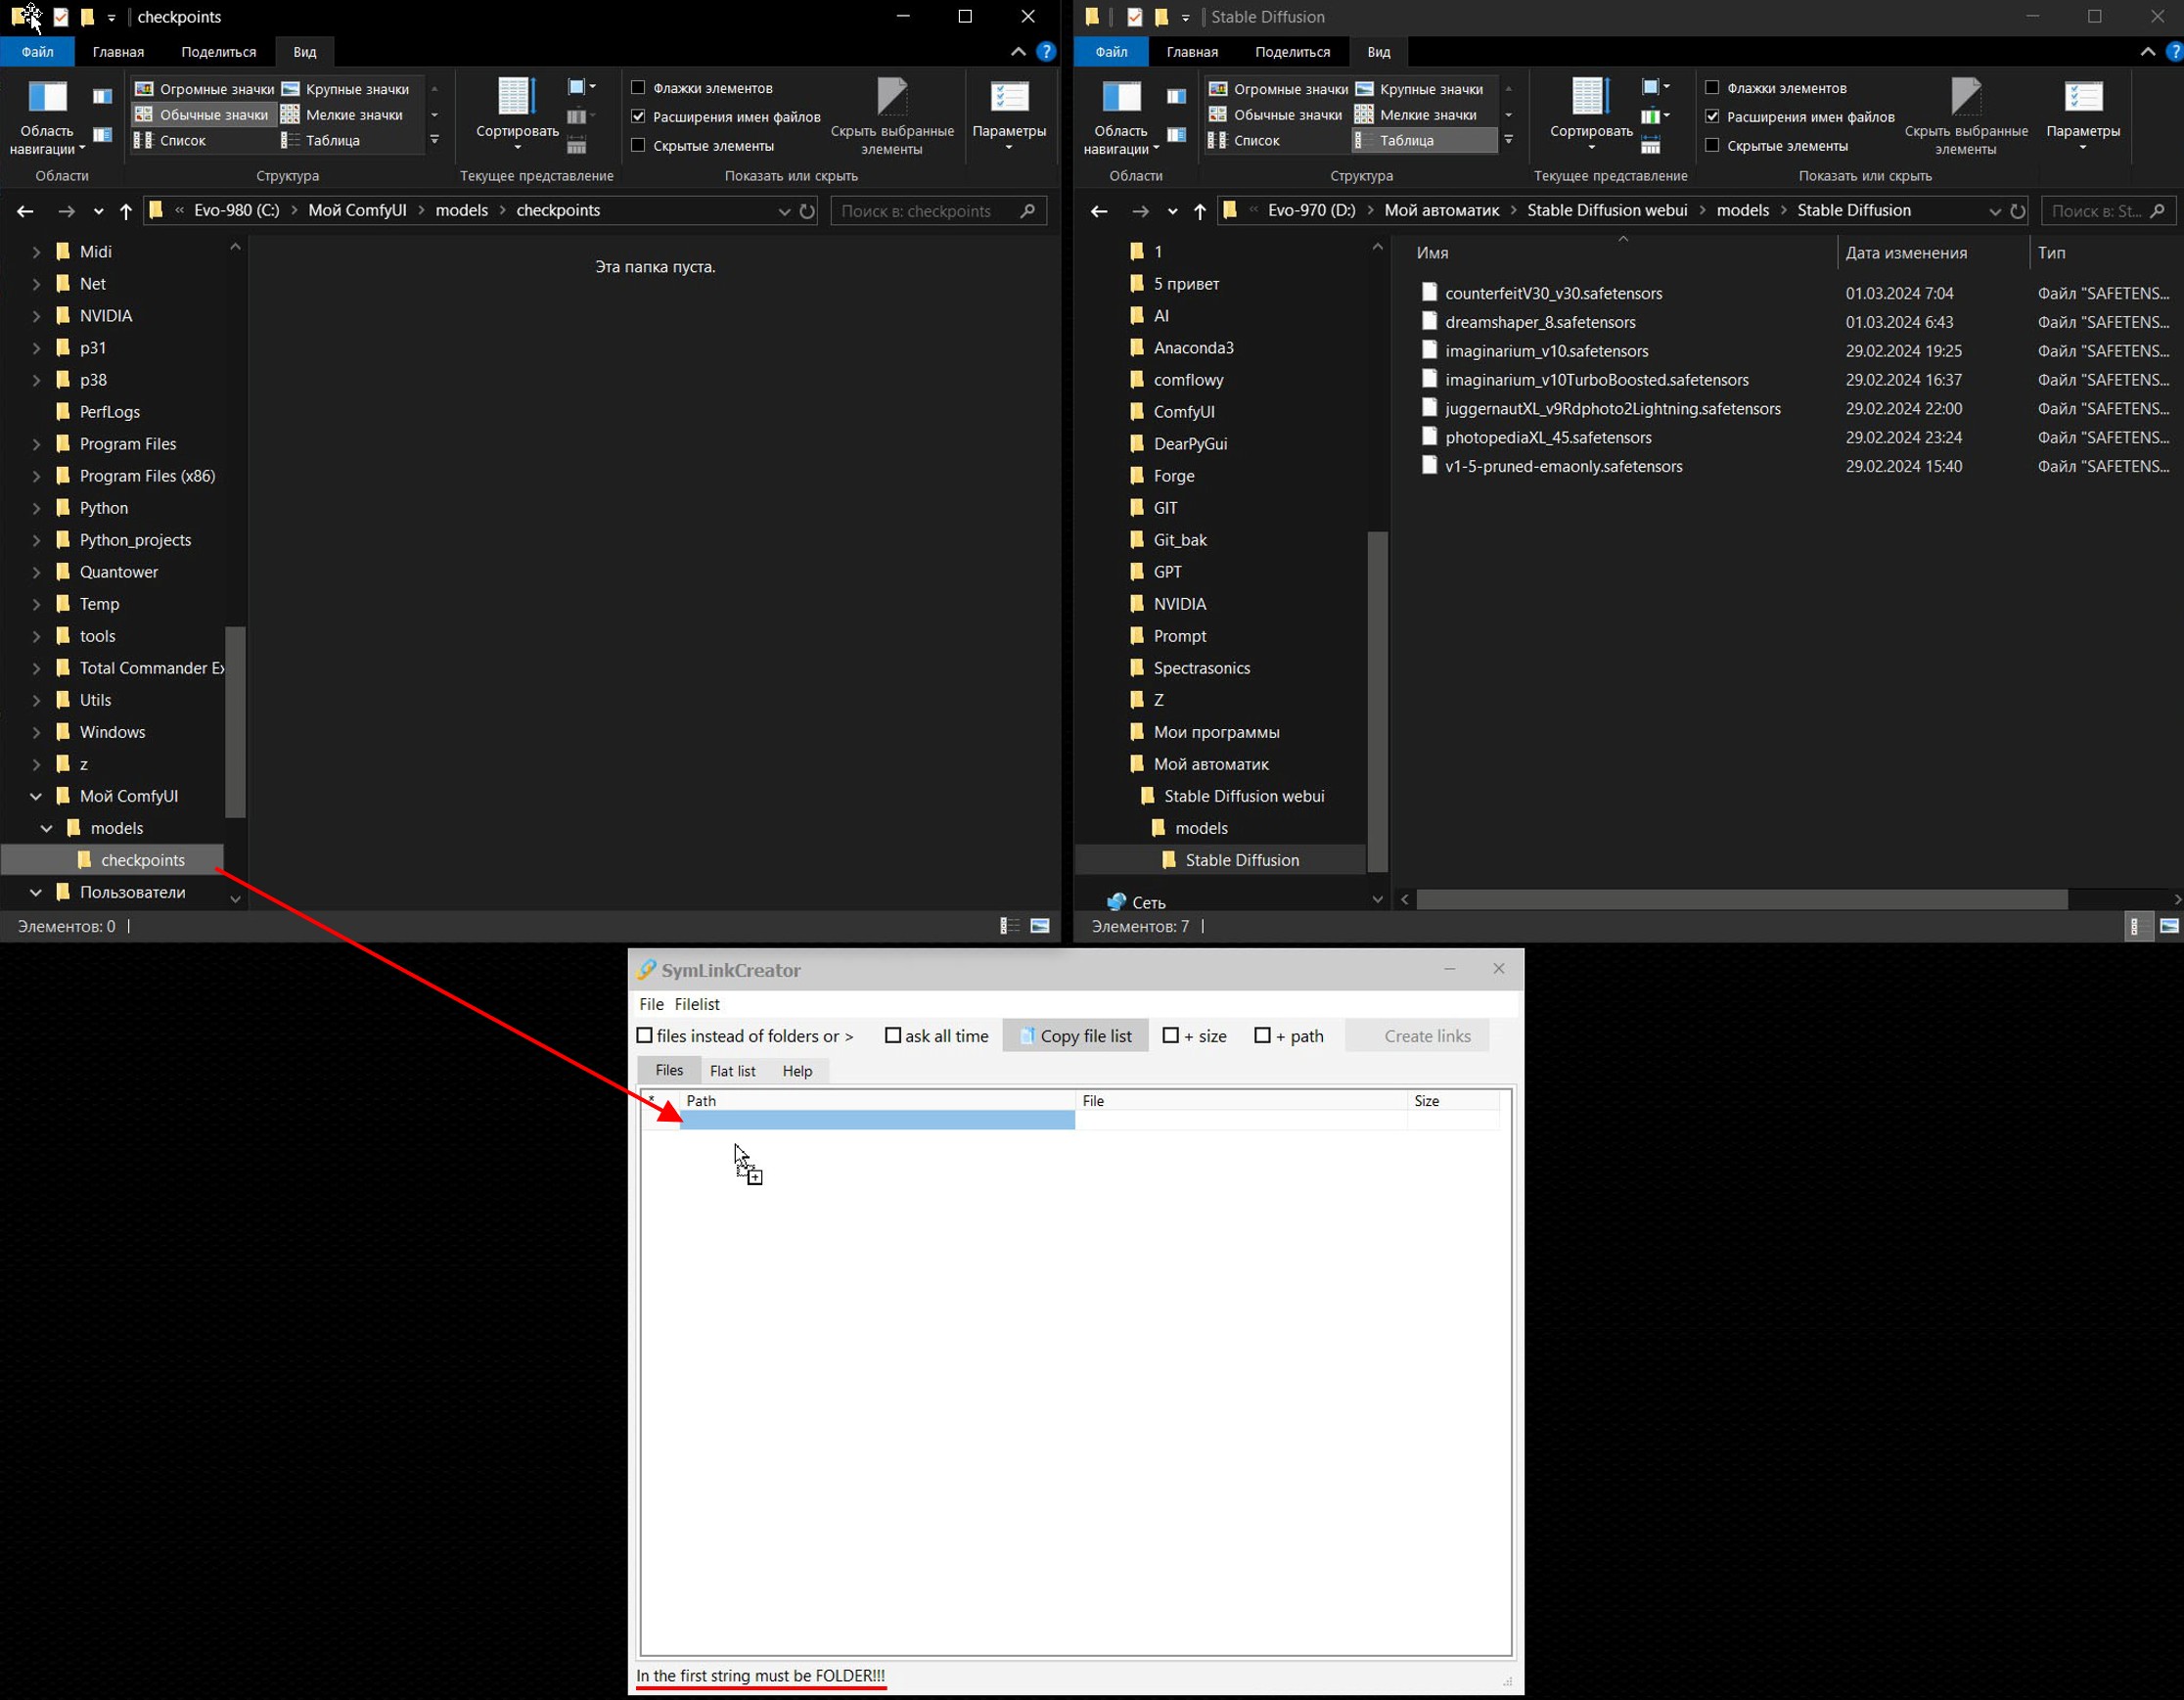Check the '+ size' checkbox in SymLinkCreator
This screenshot has width=2184, height=1700.
click(1171, 1036)
